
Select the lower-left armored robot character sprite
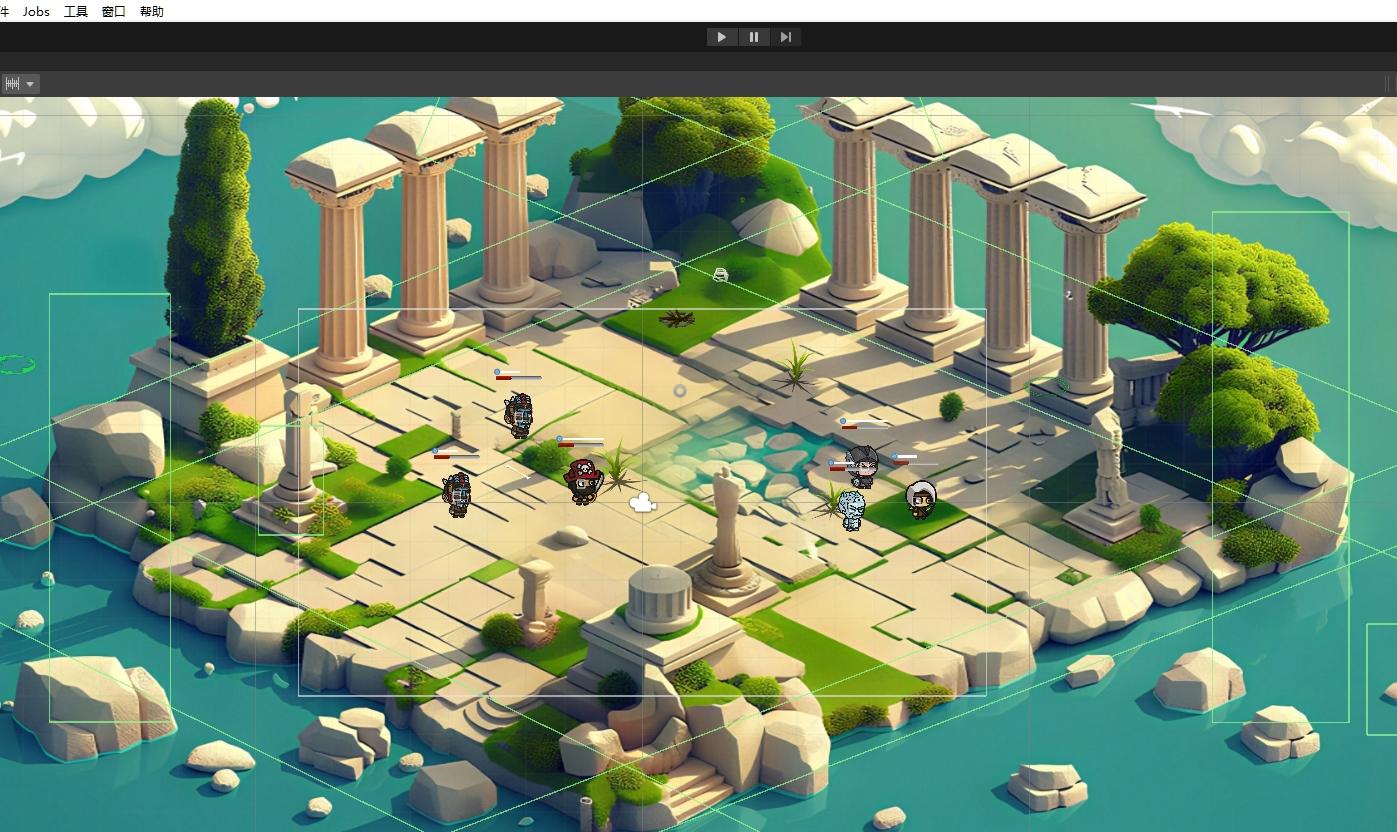[x=457, y=494]
